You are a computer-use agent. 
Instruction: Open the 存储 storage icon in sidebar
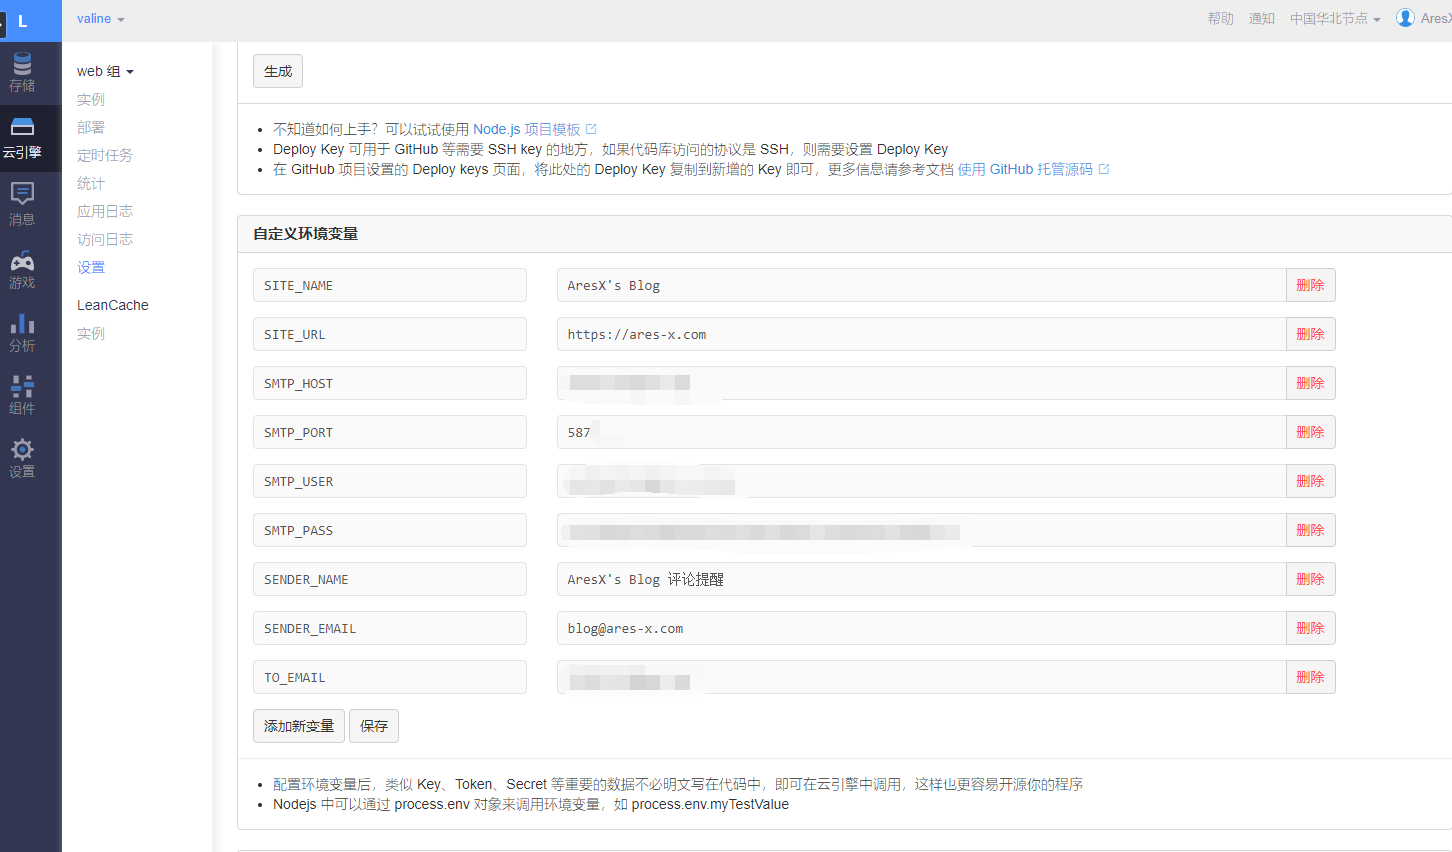(x=22, y=65)
